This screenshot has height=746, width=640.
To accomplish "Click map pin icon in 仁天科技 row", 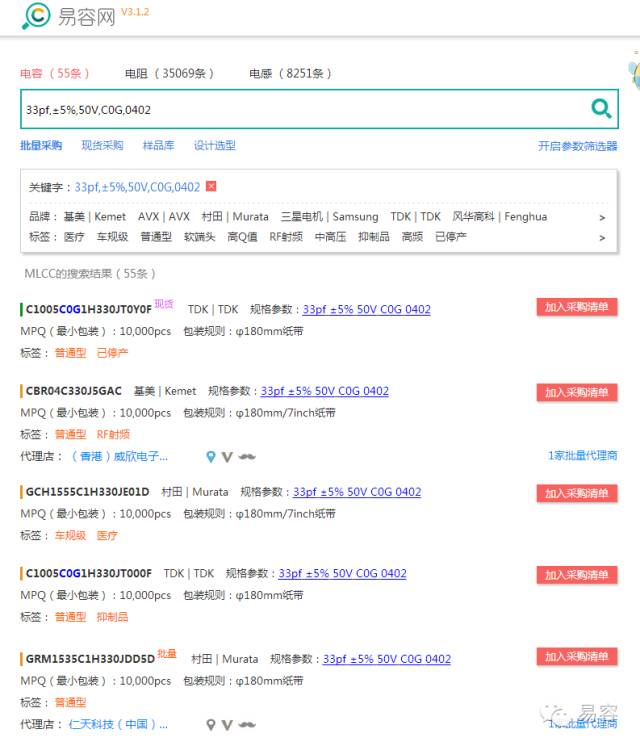I will click(211, 725).
